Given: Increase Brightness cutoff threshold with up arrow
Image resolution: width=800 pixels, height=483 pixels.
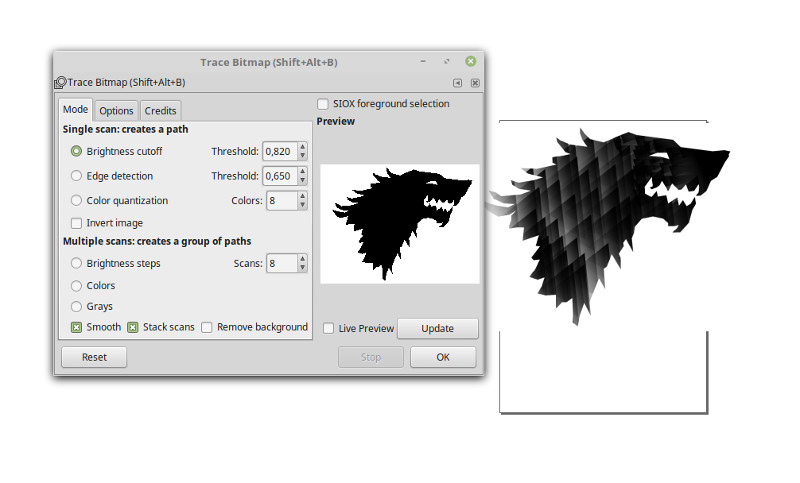Looking at the screenshot, I should 303,147.
